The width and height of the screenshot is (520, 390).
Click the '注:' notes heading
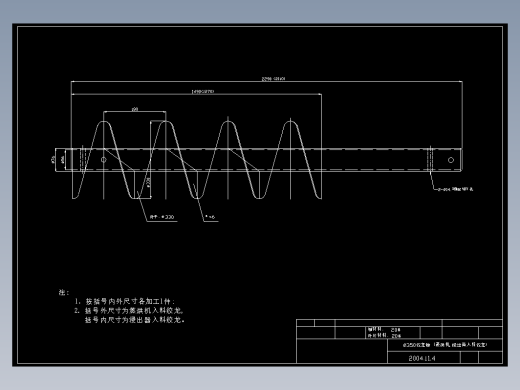(64, 292)
